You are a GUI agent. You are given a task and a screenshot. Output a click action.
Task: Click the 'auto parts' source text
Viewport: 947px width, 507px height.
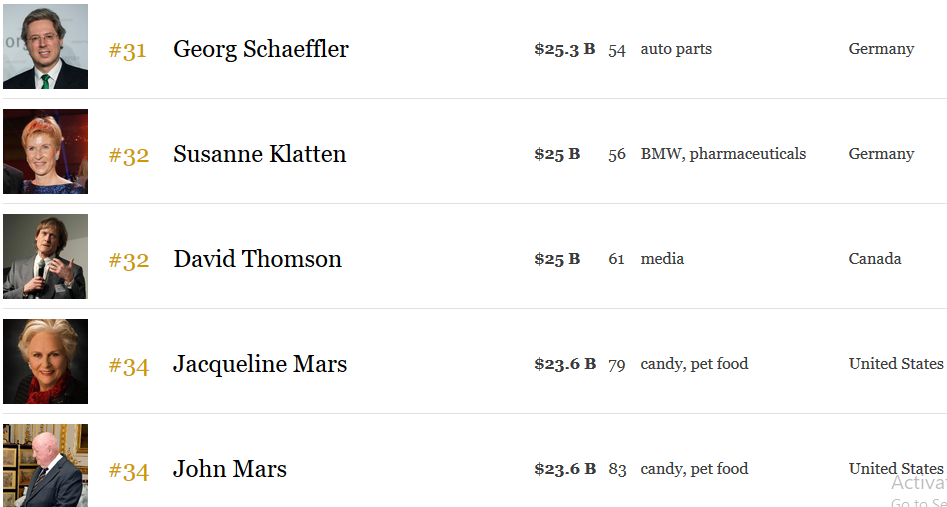pos(676,50)
